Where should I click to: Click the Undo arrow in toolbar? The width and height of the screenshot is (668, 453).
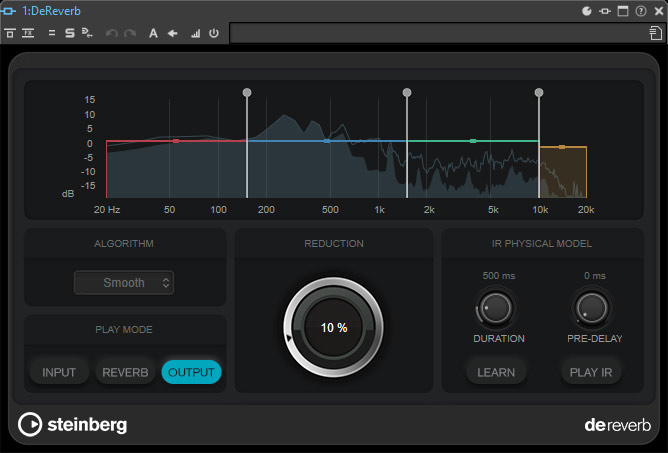coord(111,33)
